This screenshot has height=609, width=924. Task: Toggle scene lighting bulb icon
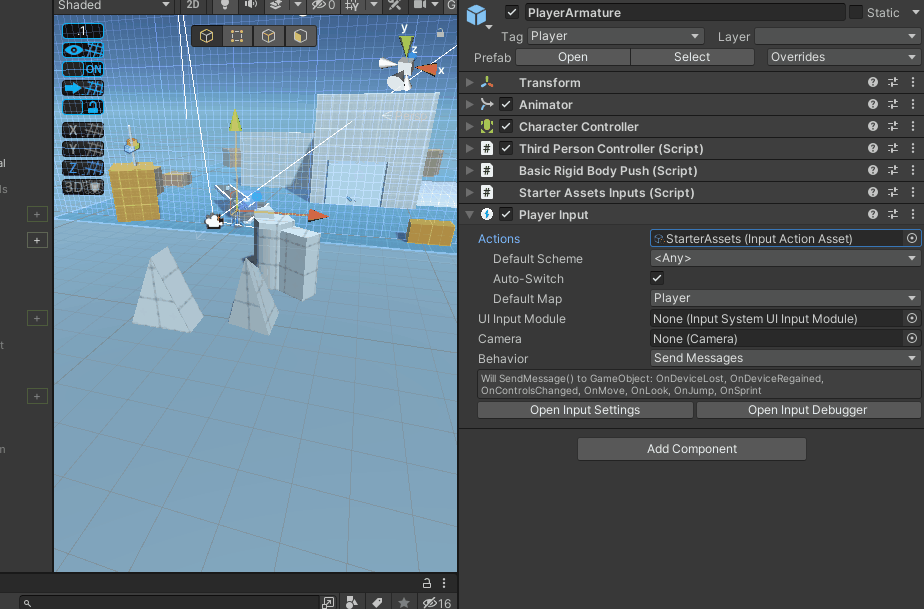(224, 6)
